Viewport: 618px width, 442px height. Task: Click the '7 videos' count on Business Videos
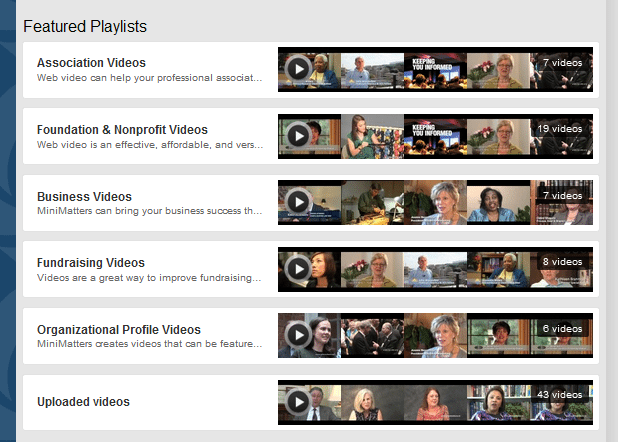coord(562,196)
